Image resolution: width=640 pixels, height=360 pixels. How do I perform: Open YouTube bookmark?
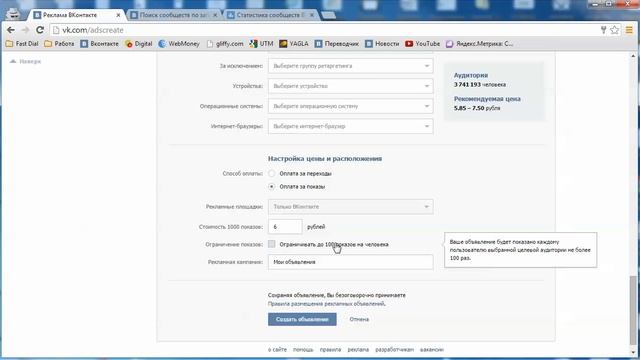(422, 44)
